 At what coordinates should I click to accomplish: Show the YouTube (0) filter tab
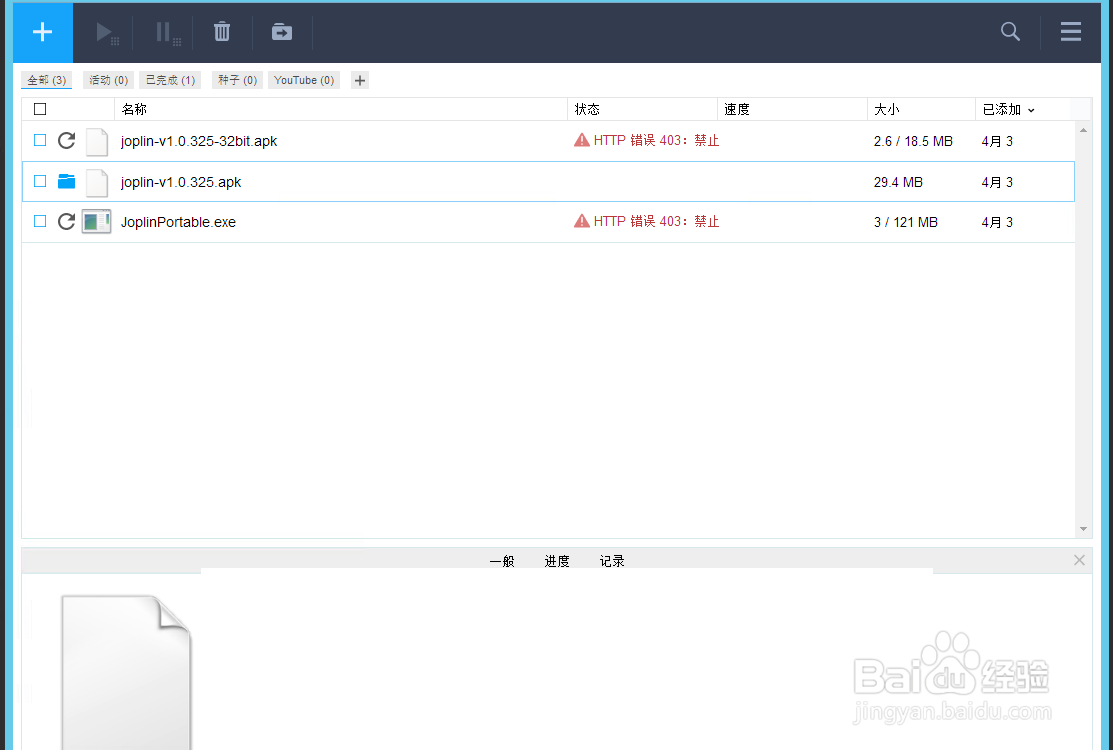pyautogui.click(x=304, y=80)
